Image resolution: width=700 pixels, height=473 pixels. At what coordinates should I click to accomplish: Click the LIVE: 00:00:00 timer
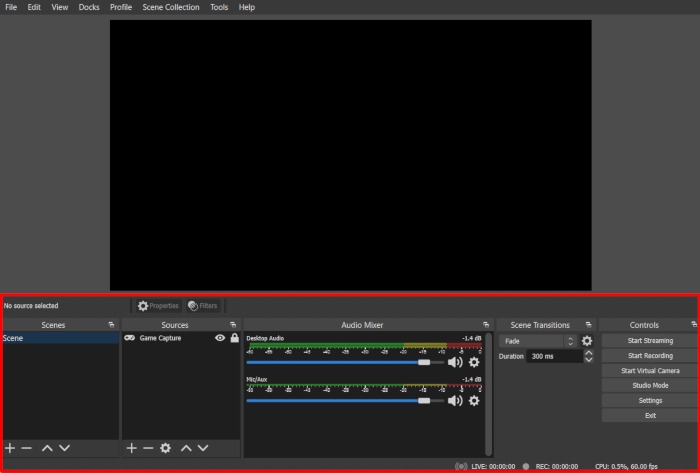[x=493, y=466]
